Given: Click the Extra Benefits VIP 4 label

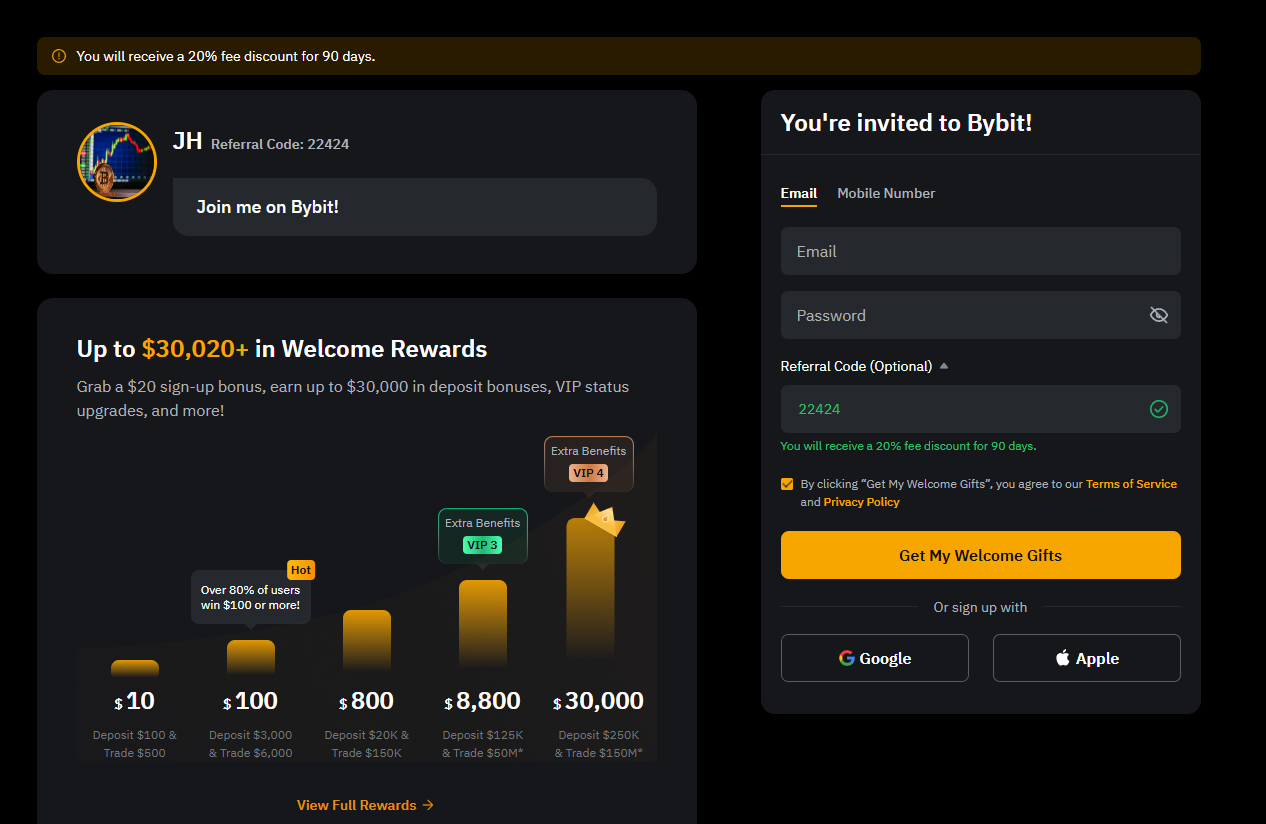Looking at the screenshot, I should coord(589,462).
